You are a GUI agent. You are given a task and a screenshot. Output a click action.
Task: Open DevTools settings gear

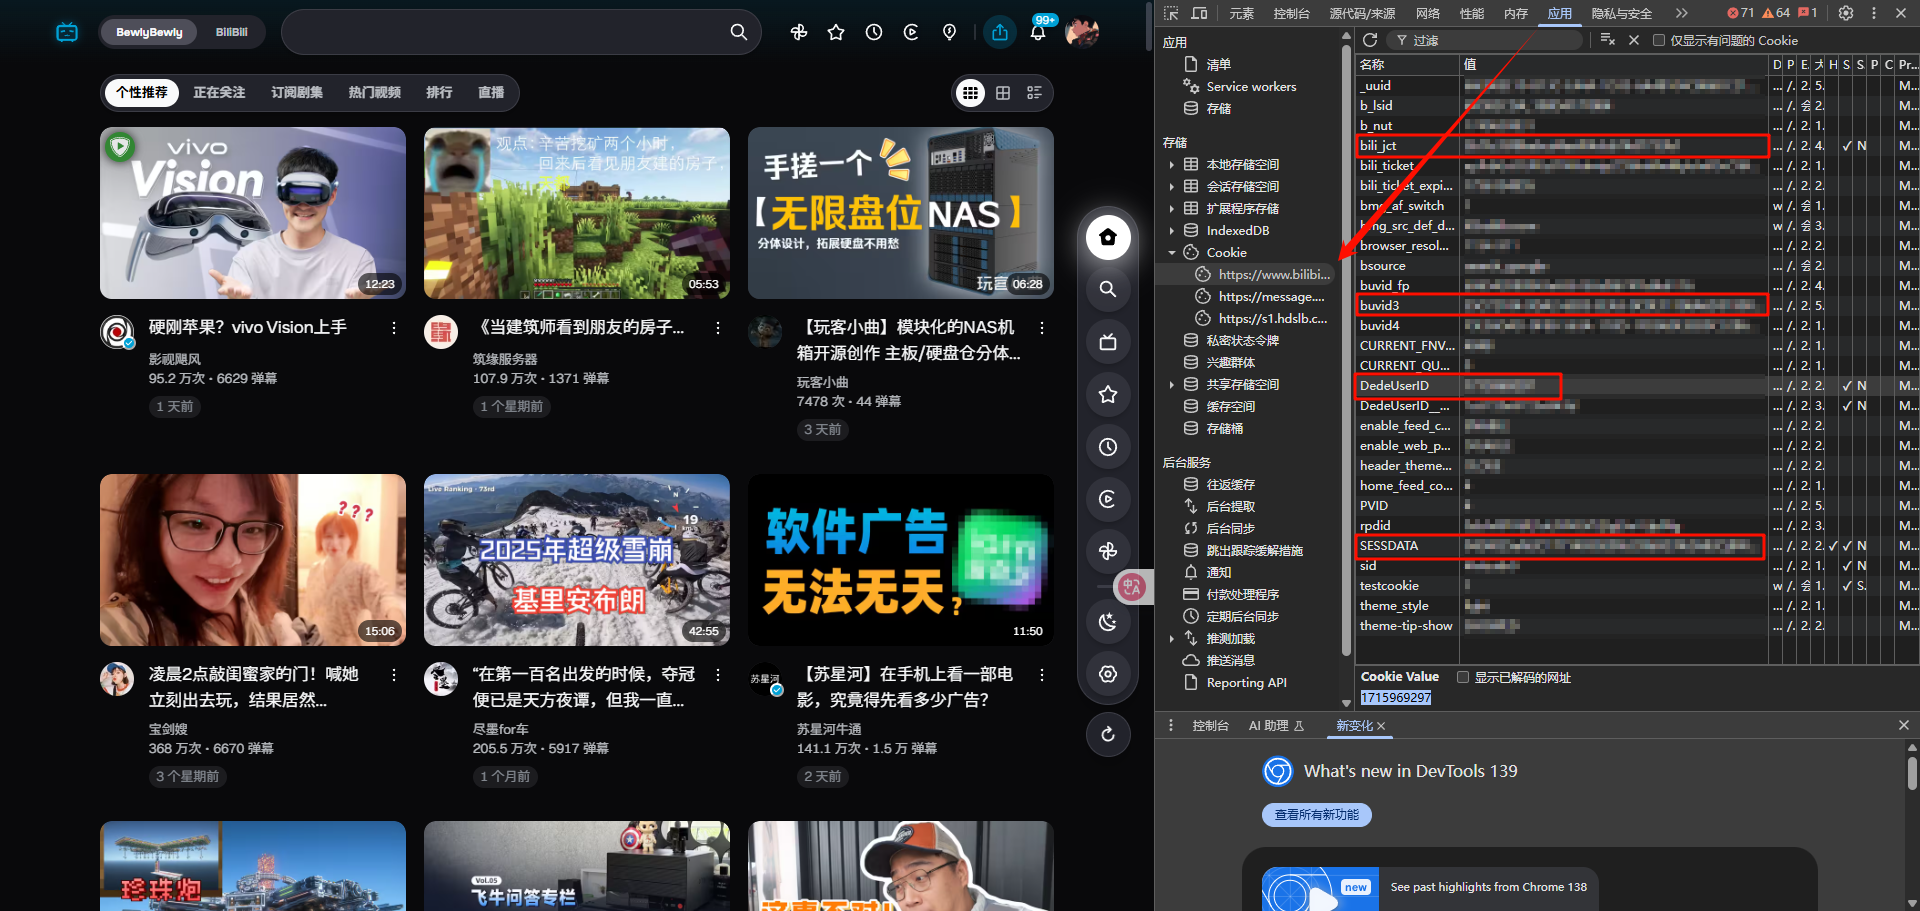(x=1846, y=13)
